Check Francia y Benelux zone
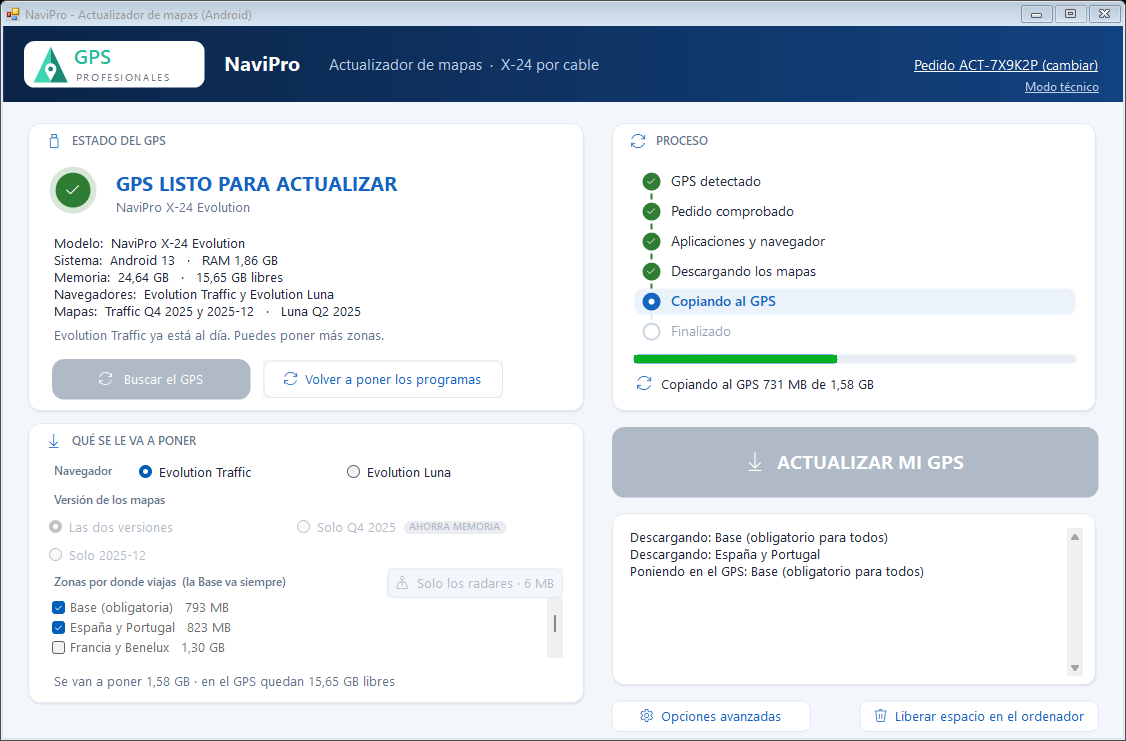The height and width of the screenshot is (741, 1126). point(59,648)
